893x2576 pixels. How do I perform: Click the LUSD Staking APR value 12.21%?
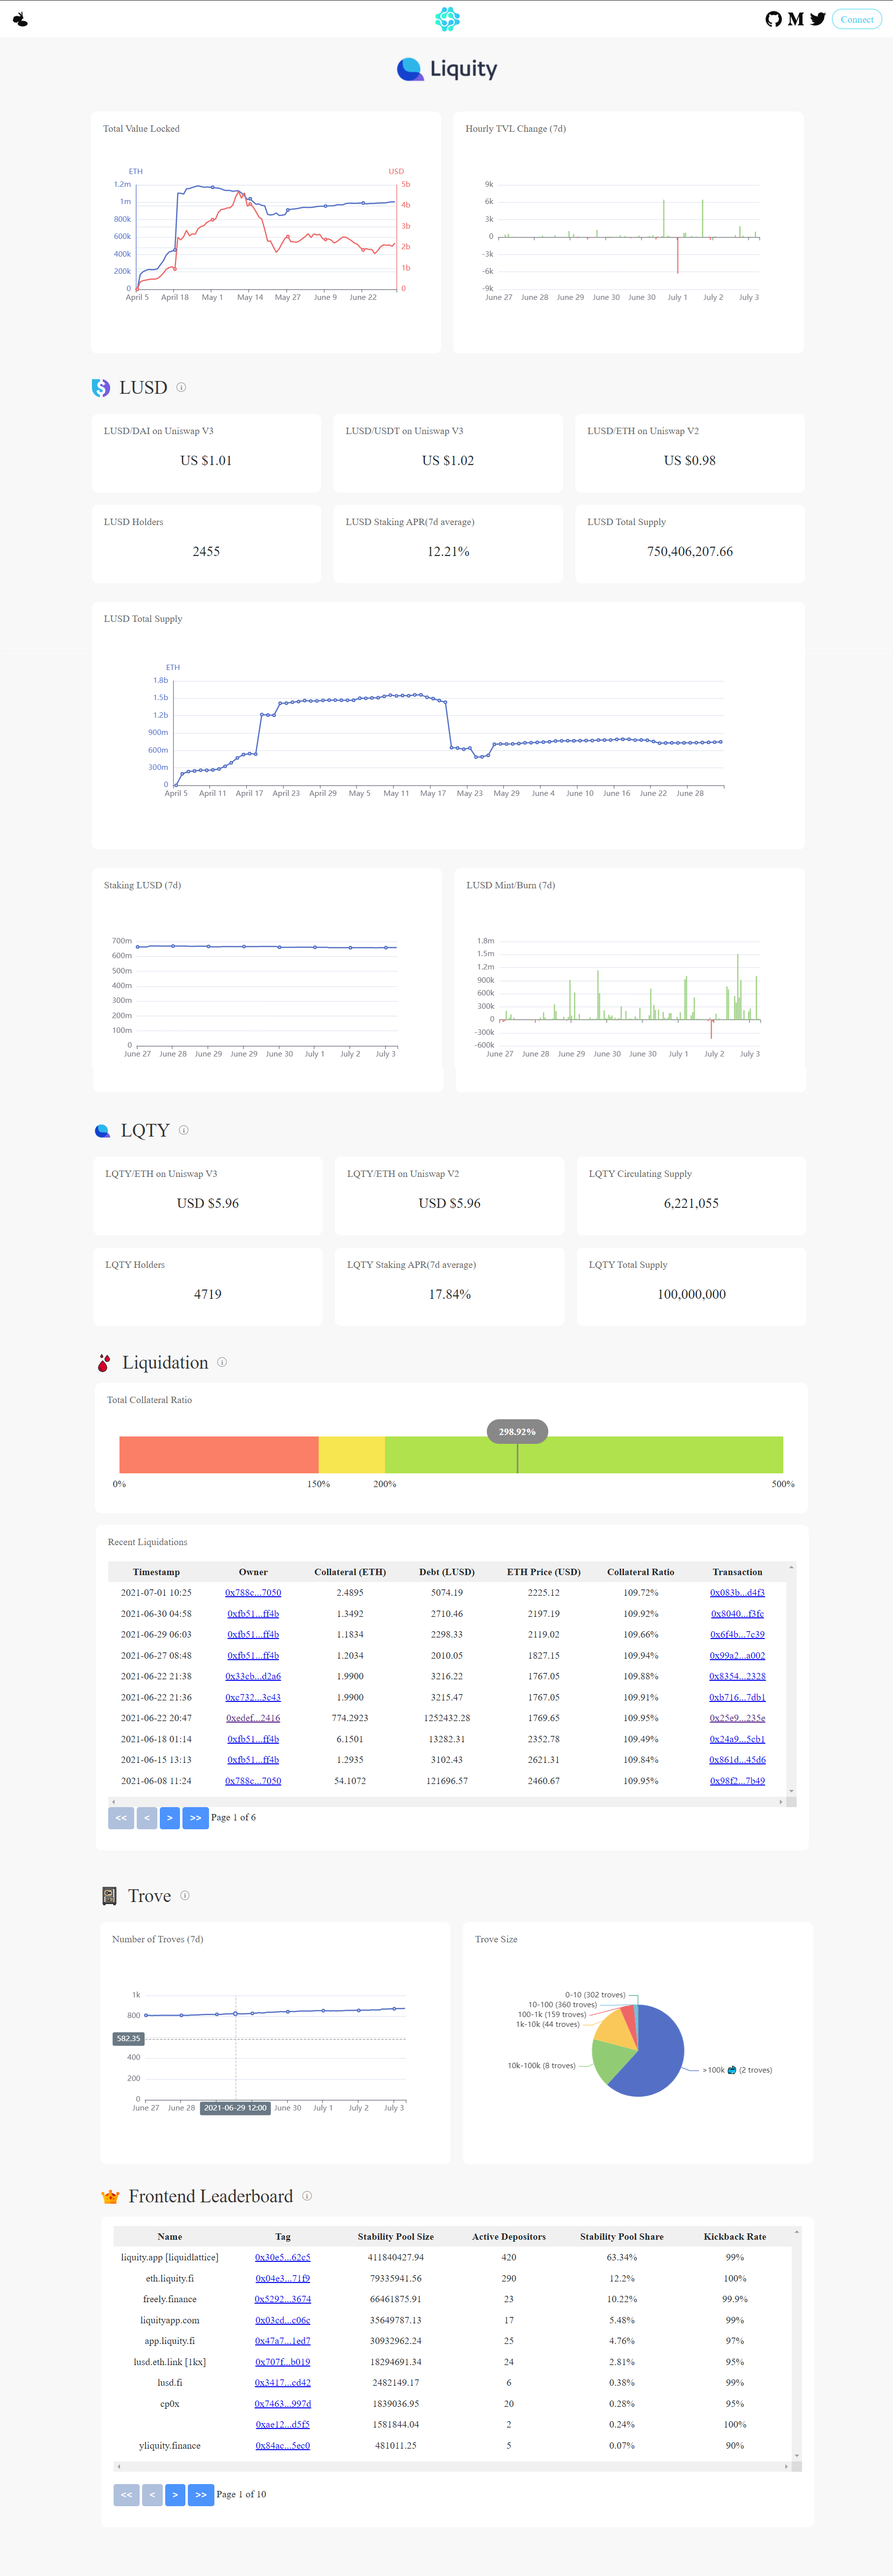(x=448, y=551)
